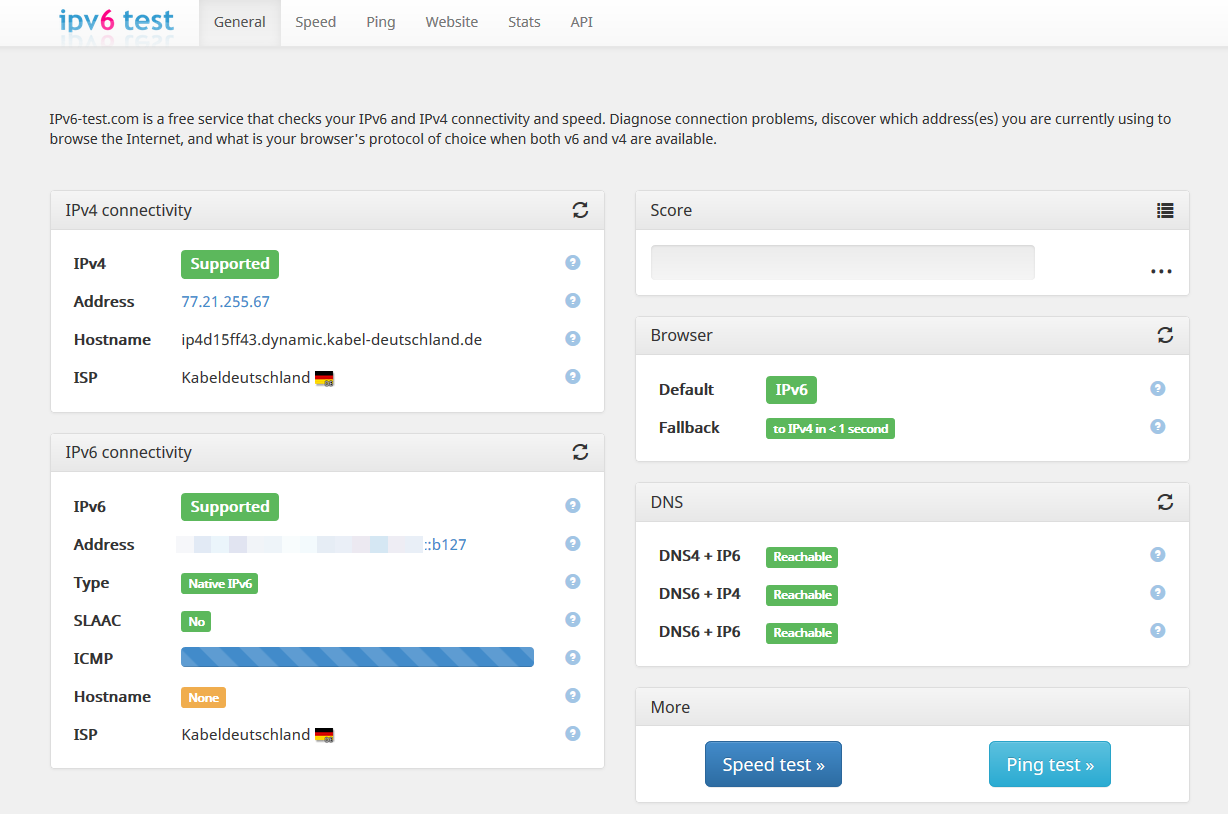This screenshot has height=814, width=1228.
Task: Open the Ping tab
Action: (381, 22)
